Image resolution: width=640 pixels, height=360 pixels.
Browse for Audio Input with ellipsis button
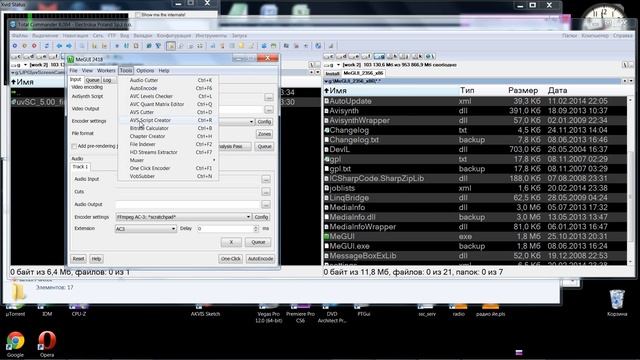[266, 179]
